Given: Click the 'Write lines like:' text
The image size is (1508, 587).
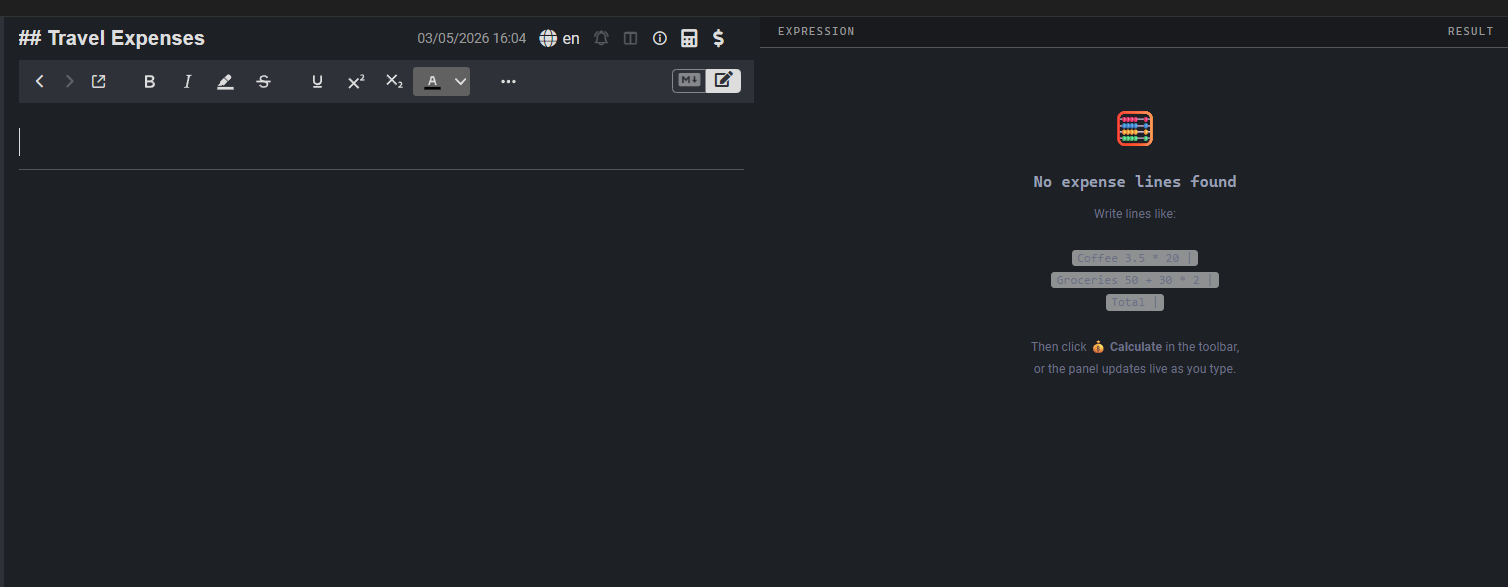Looking at the screenshot, I should click(1135, 214).
